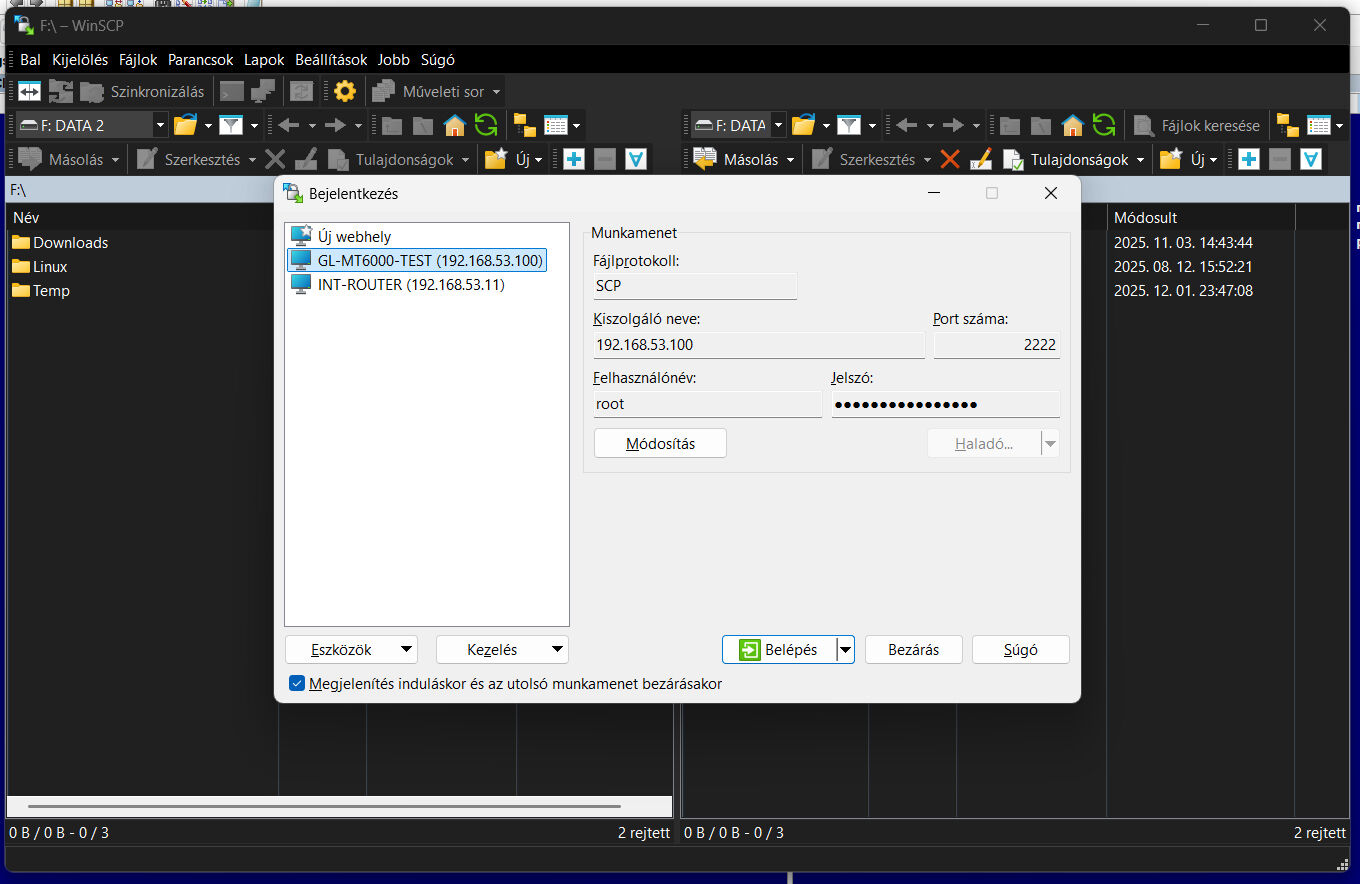Click the Jelszó password field
Viewport: 1360px width, 884px height.
pos(945,404)
